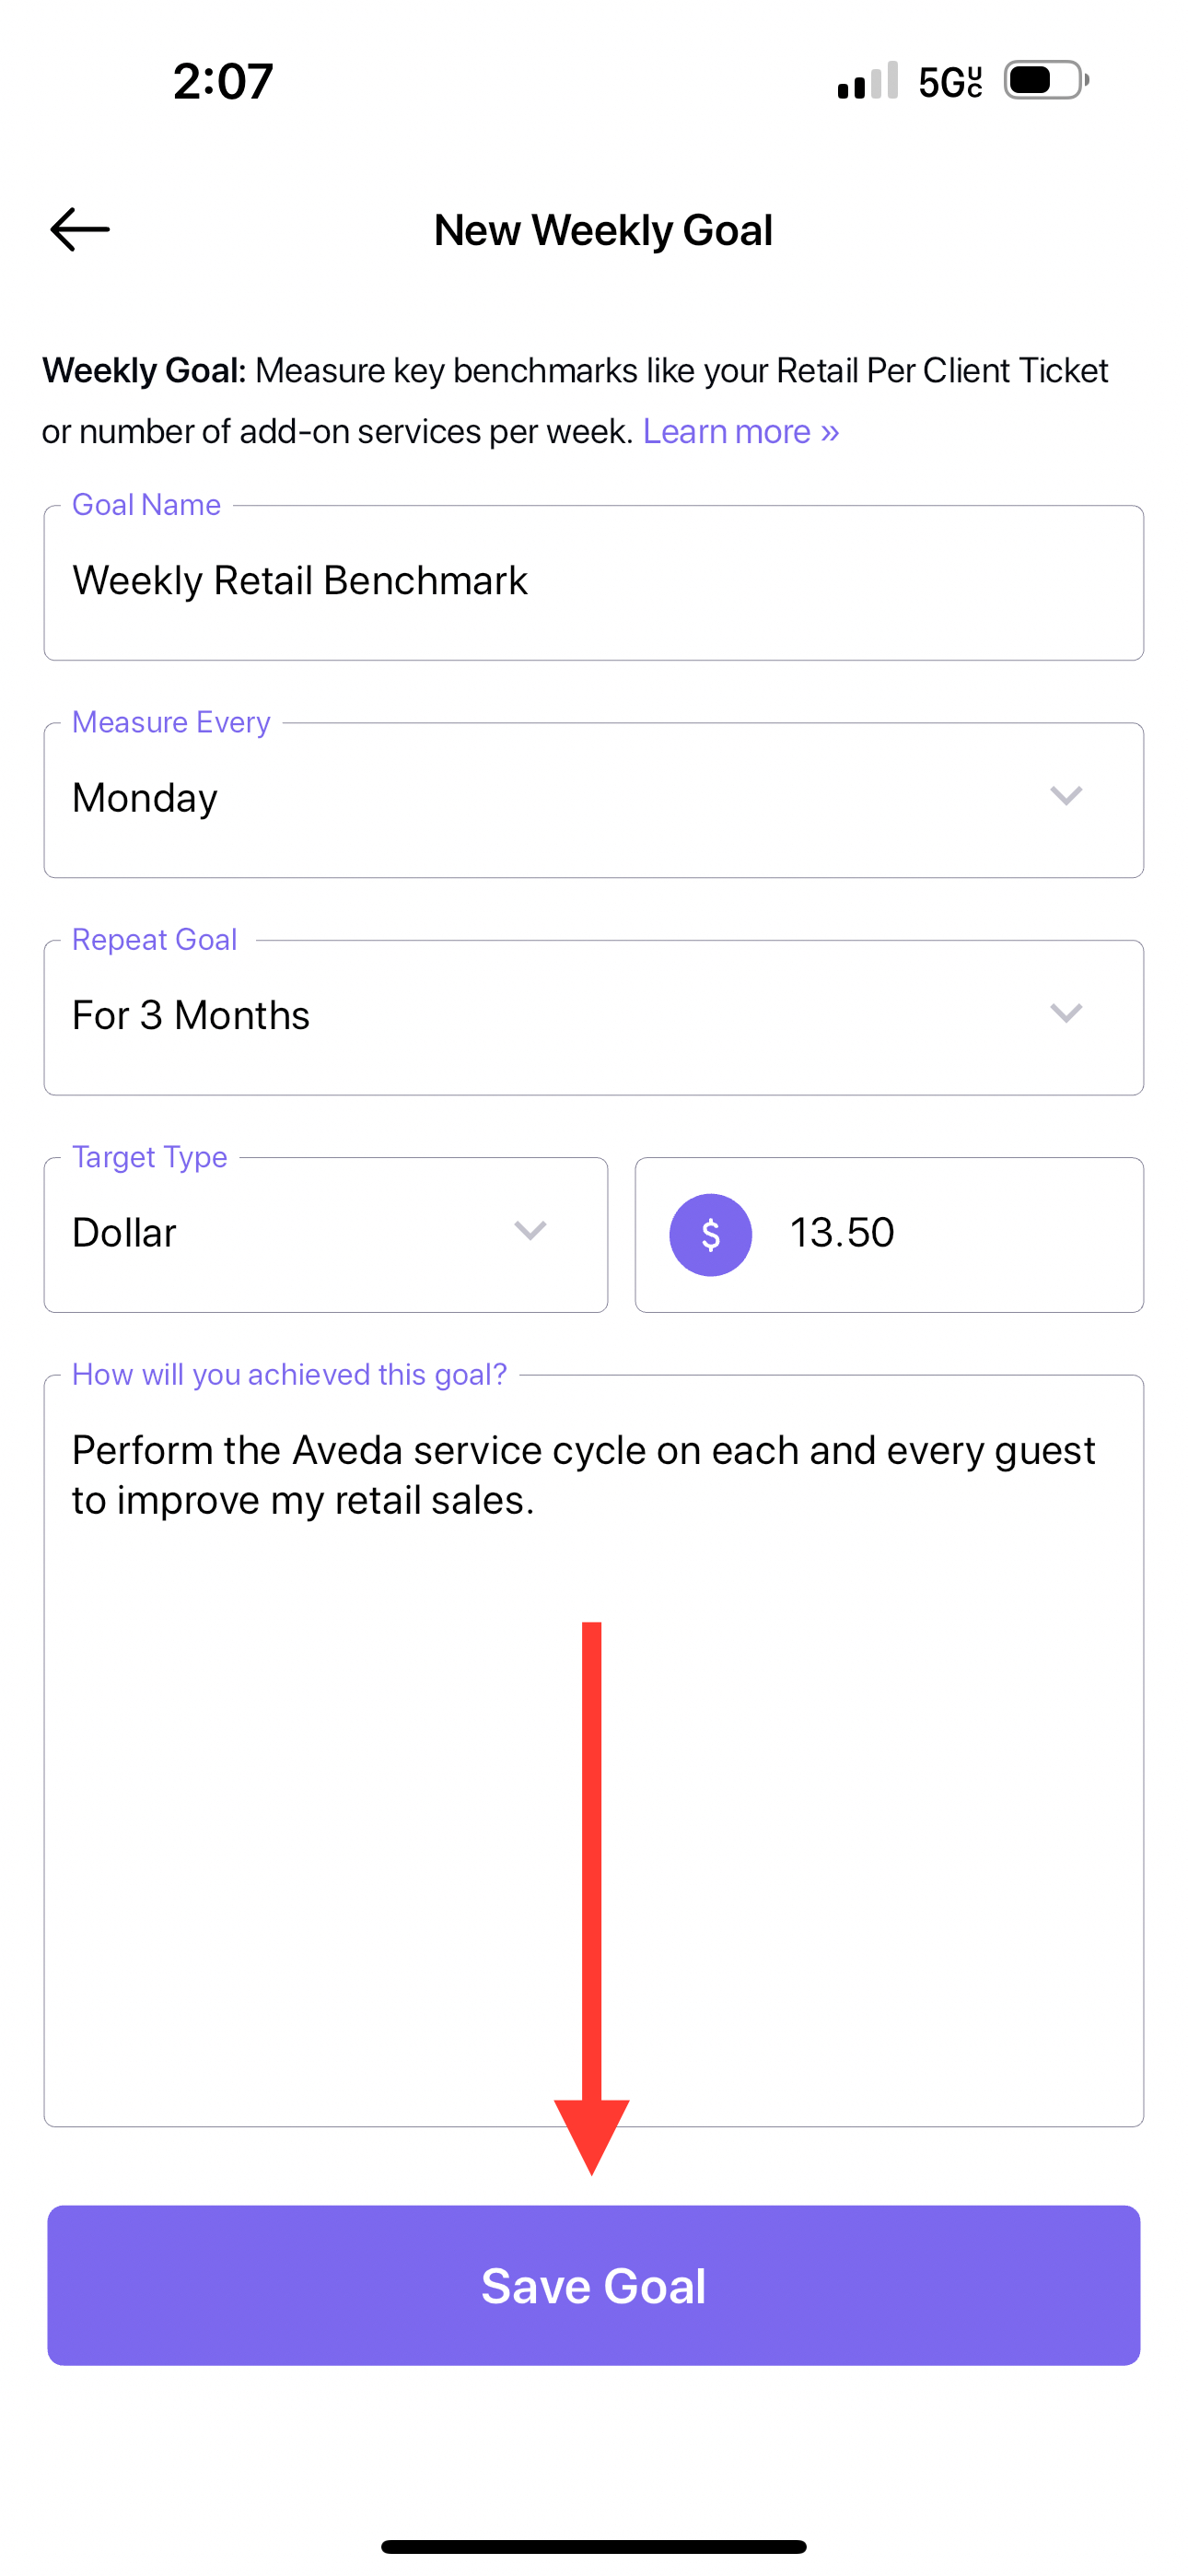Open the Repeat Goal For 3 Months dropdown
Viewport: 1188px width, 2576px height.
coord(594,1017)
